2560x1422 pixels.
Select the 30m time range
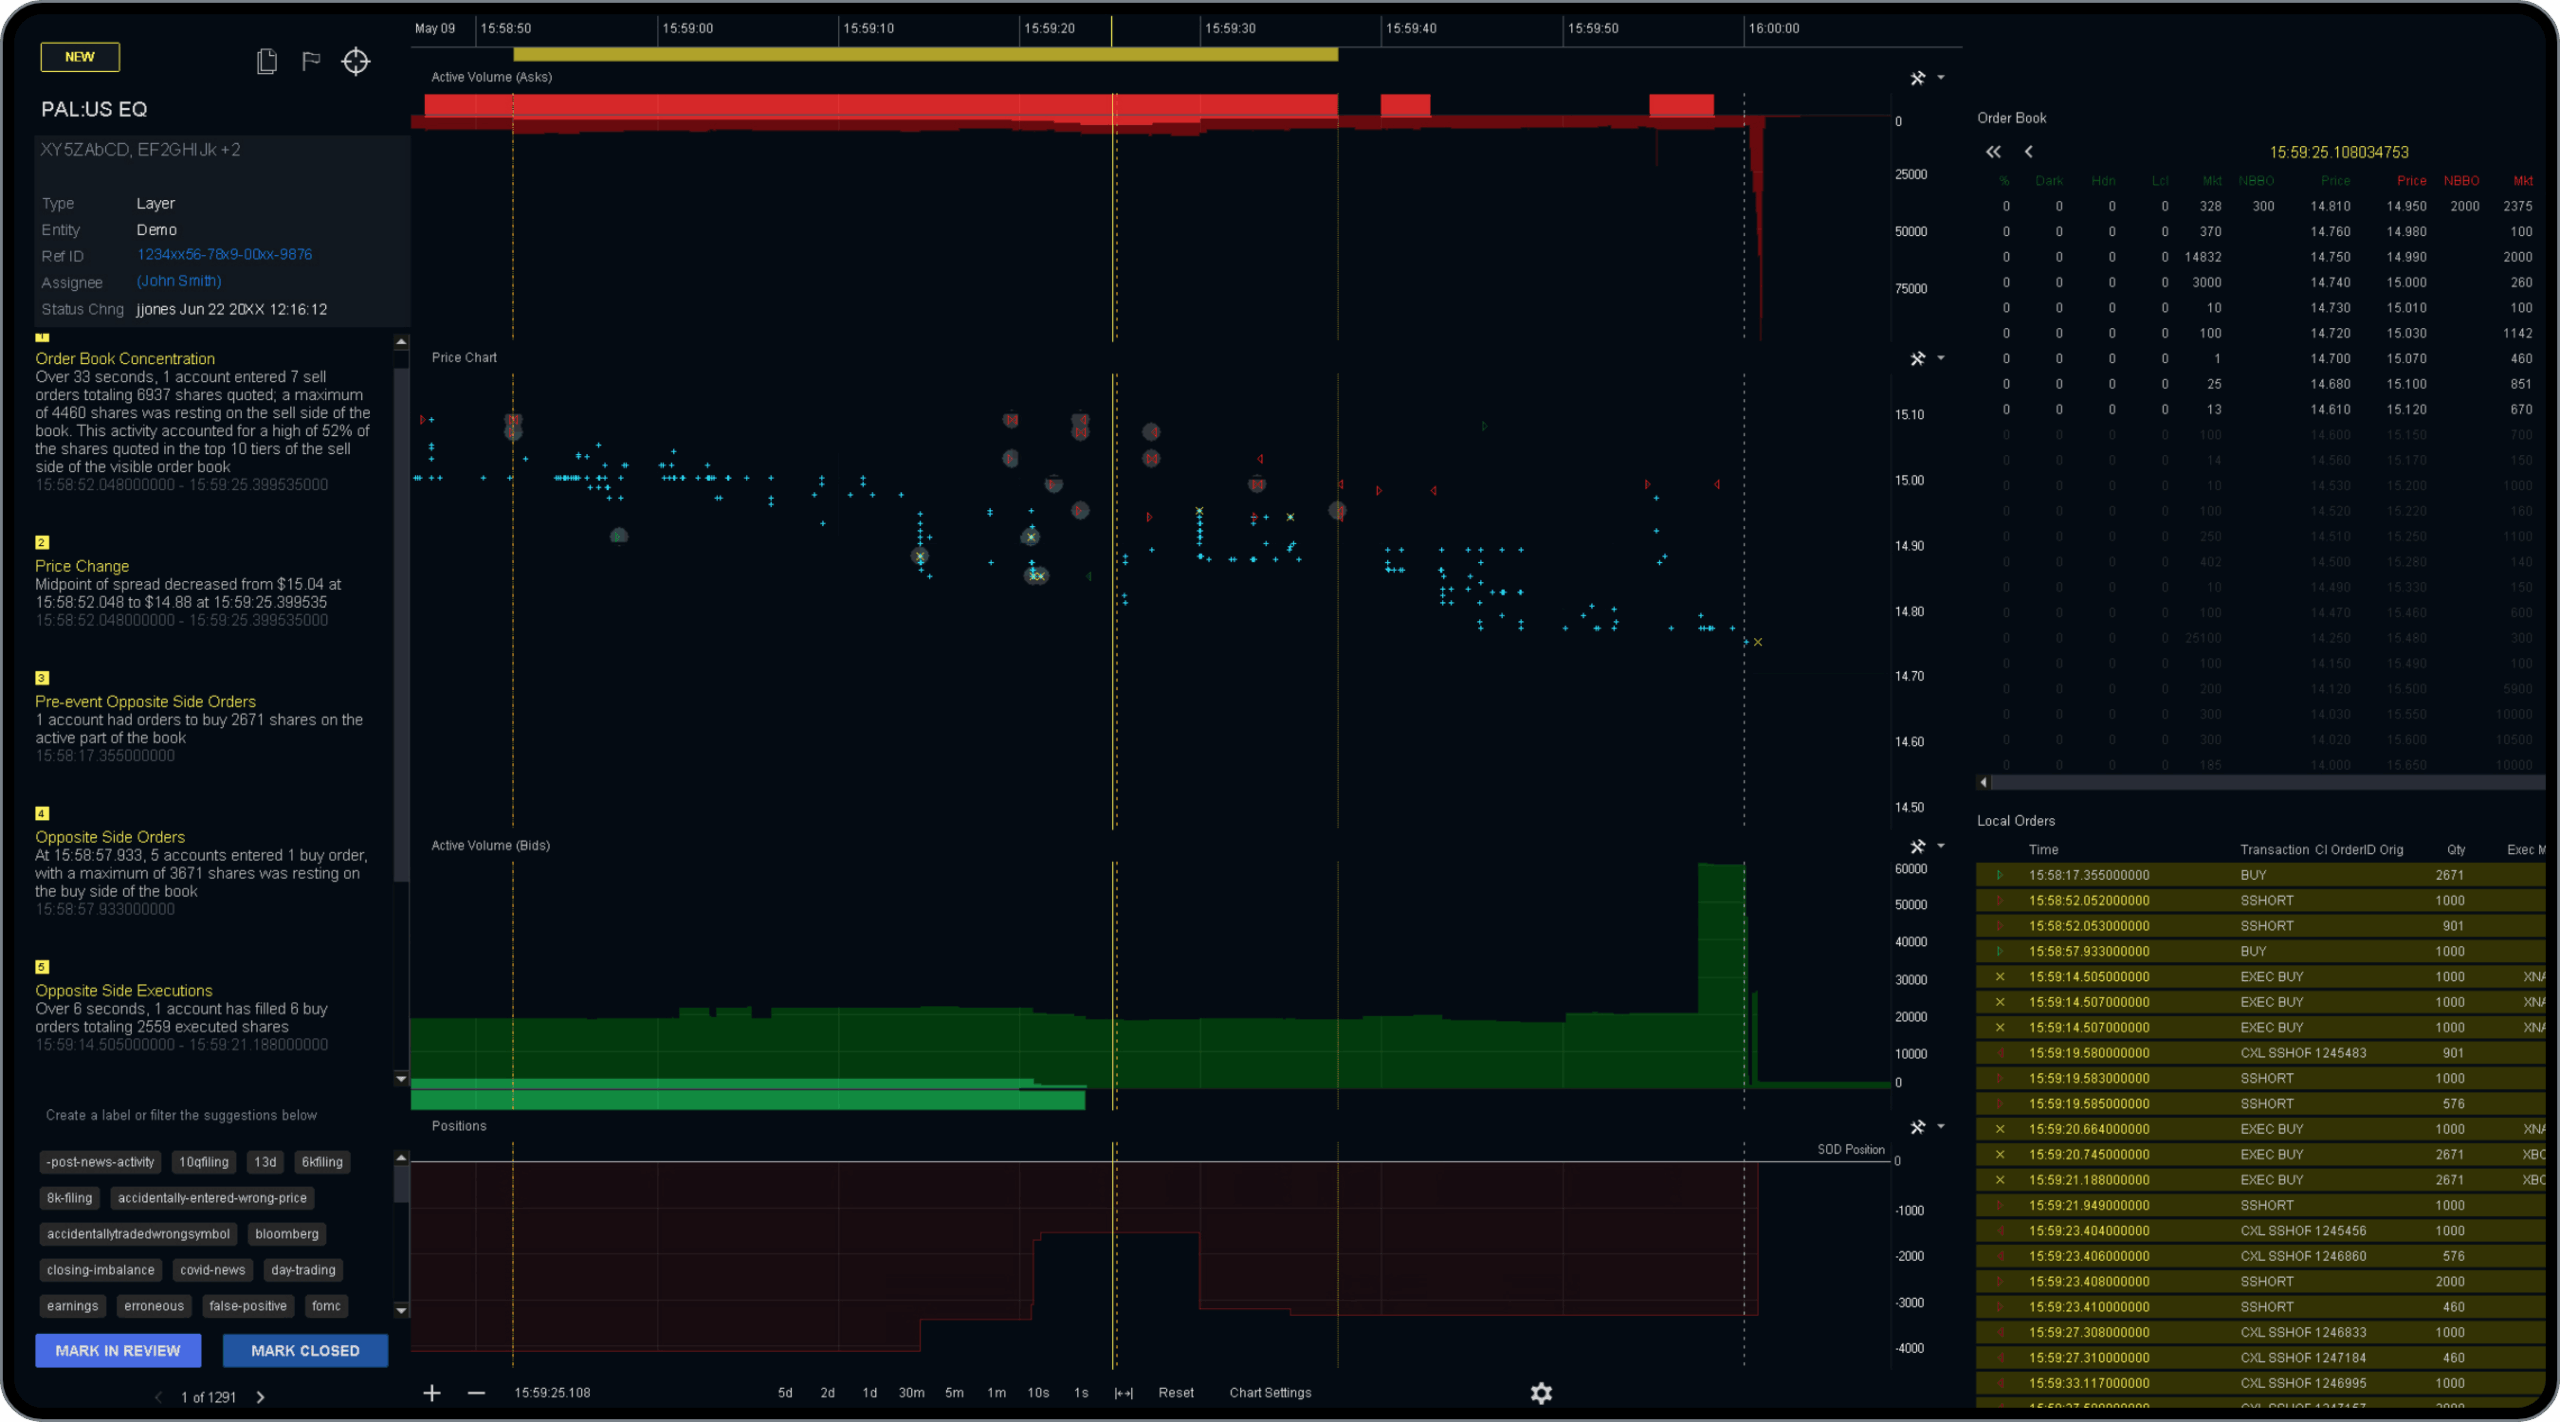[x=910, y=1392]
